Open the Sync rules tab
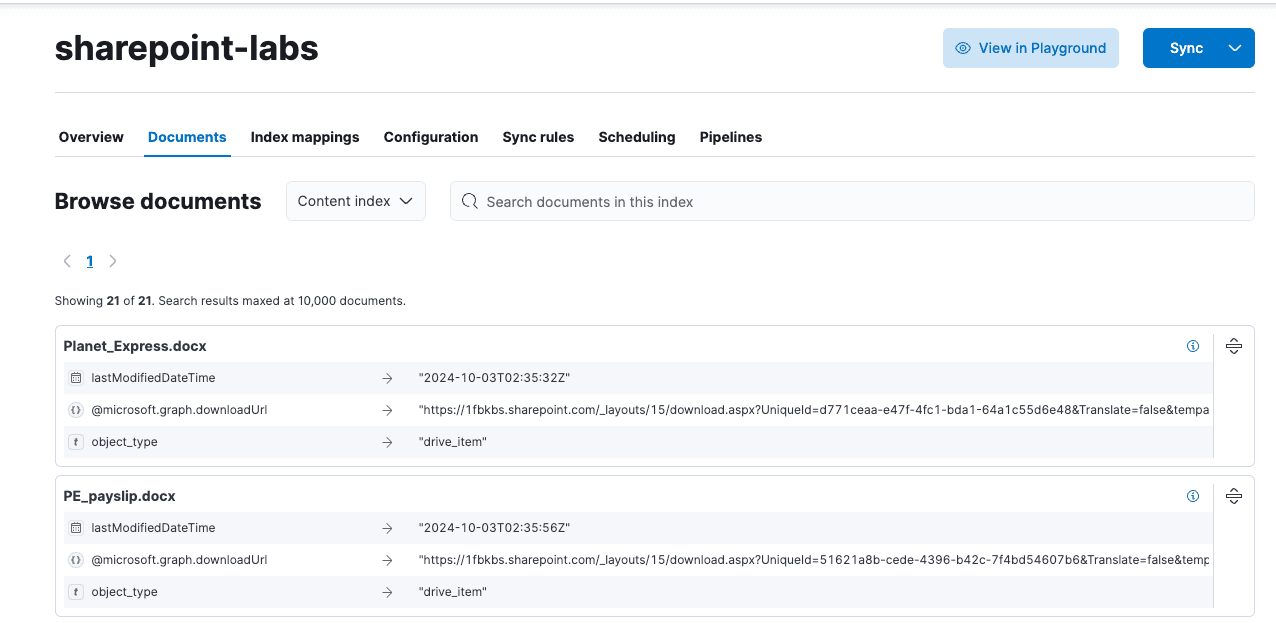1276x623 pixels. pos(538,137)
